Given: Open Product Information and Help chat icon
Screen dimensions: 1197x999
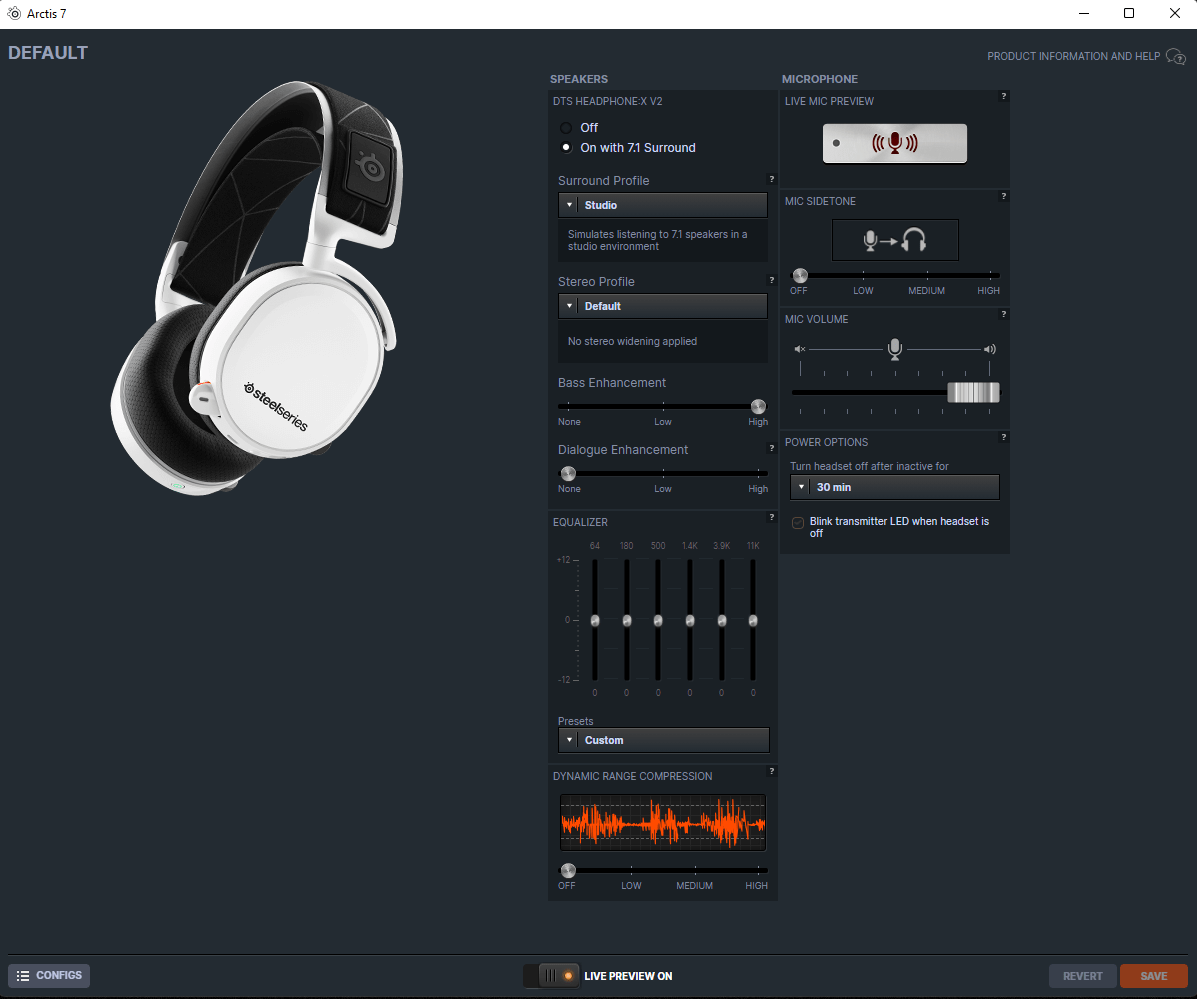Looking at the screenshot, I should click(1176, 56).
